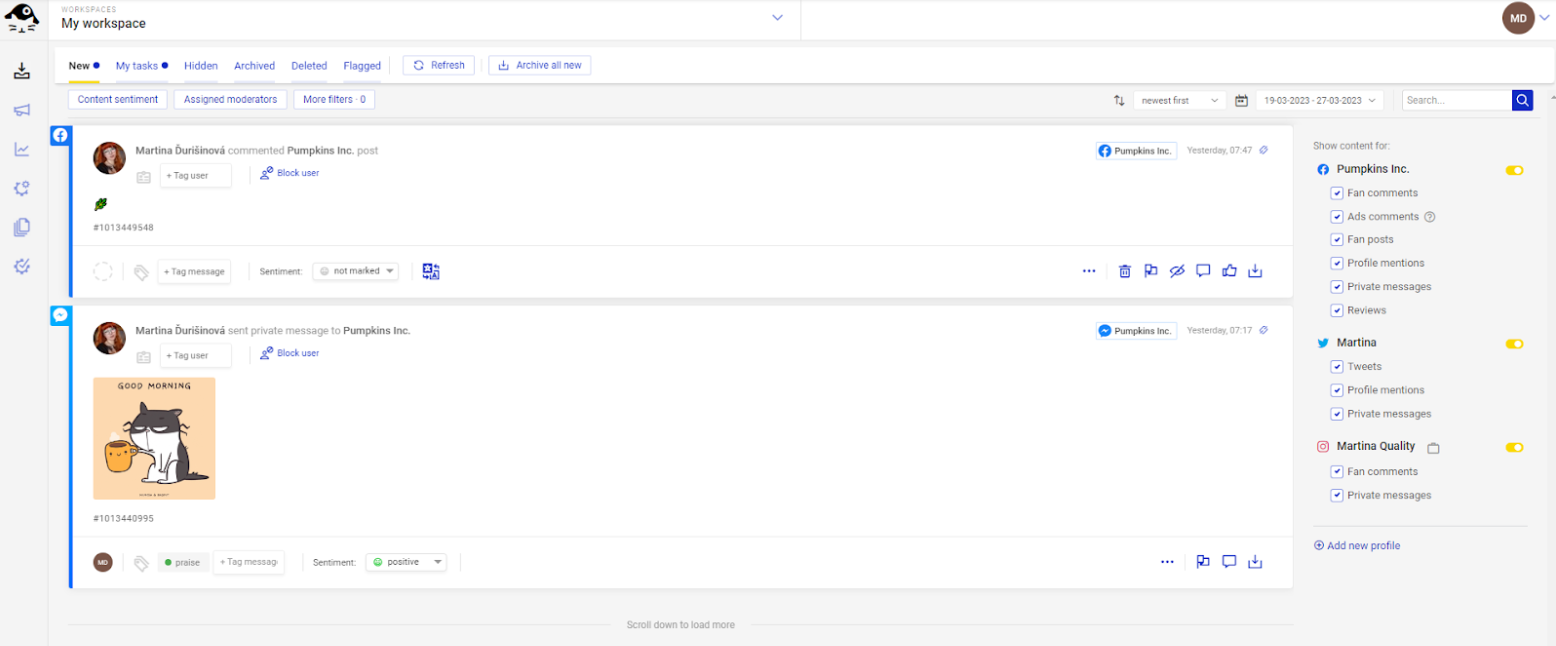
Task: Uncheck the Fan posts checkbox
Action: tap(1337, 240)
